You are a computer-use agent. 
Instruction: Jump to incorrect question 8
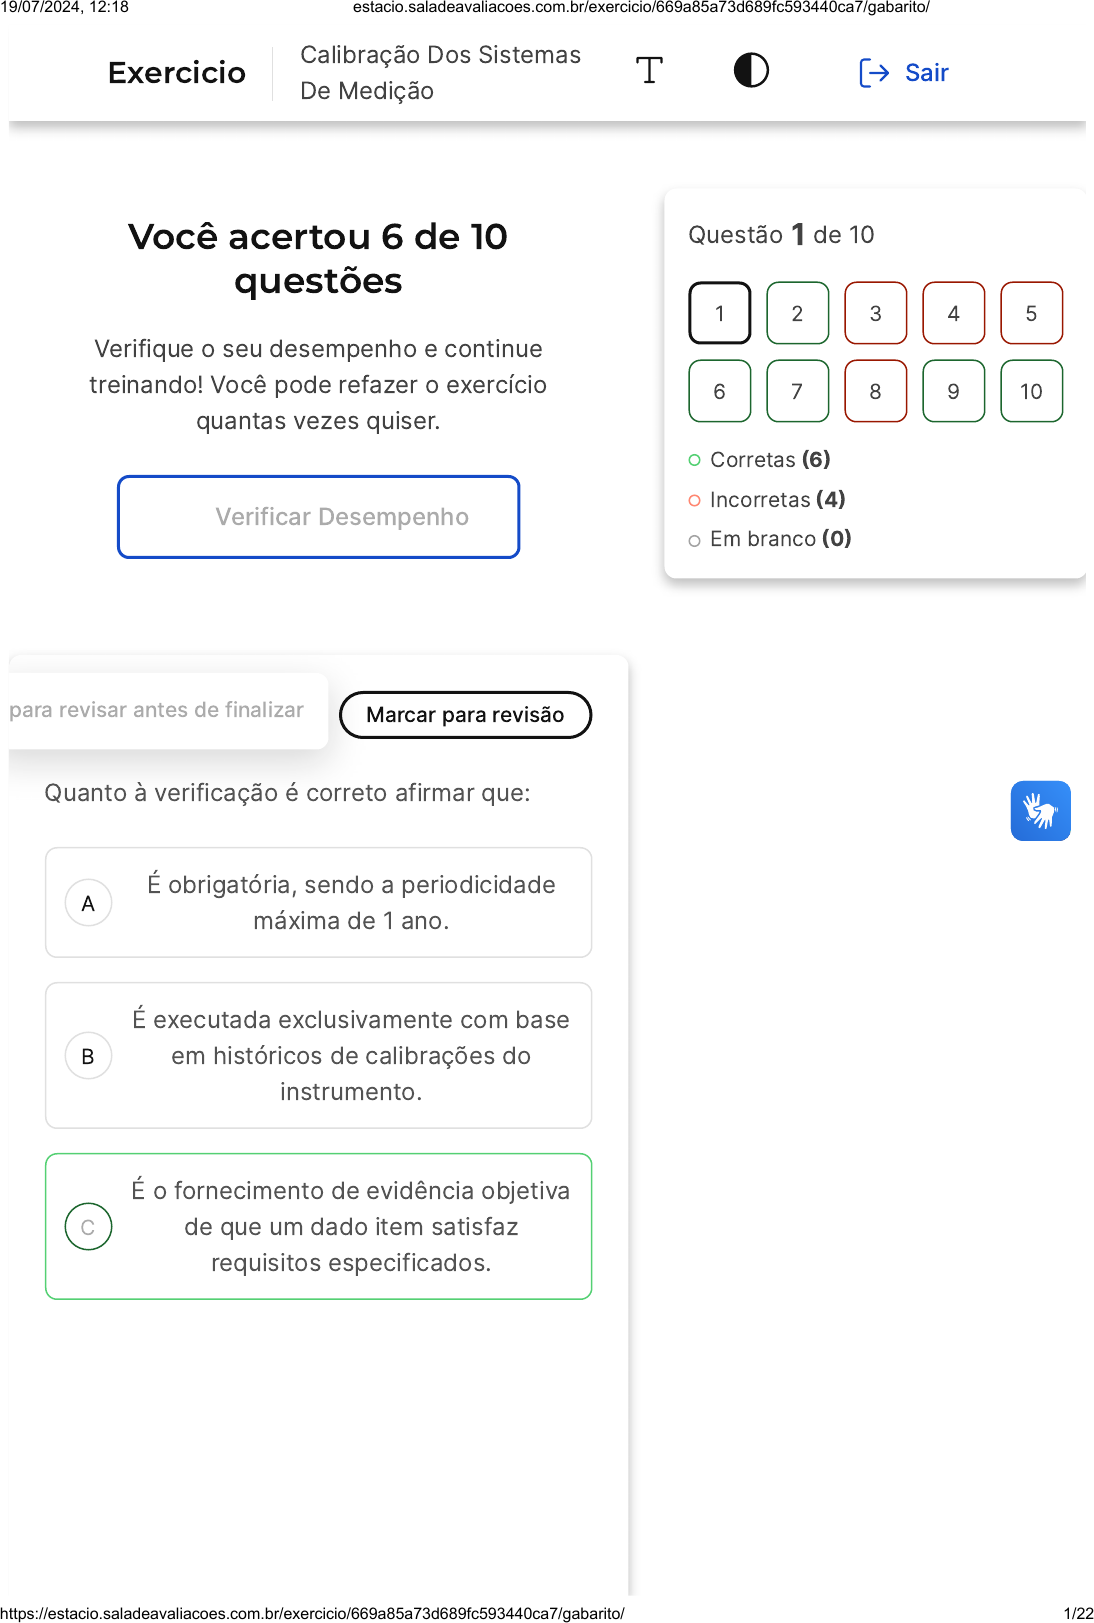coord(875,392)
